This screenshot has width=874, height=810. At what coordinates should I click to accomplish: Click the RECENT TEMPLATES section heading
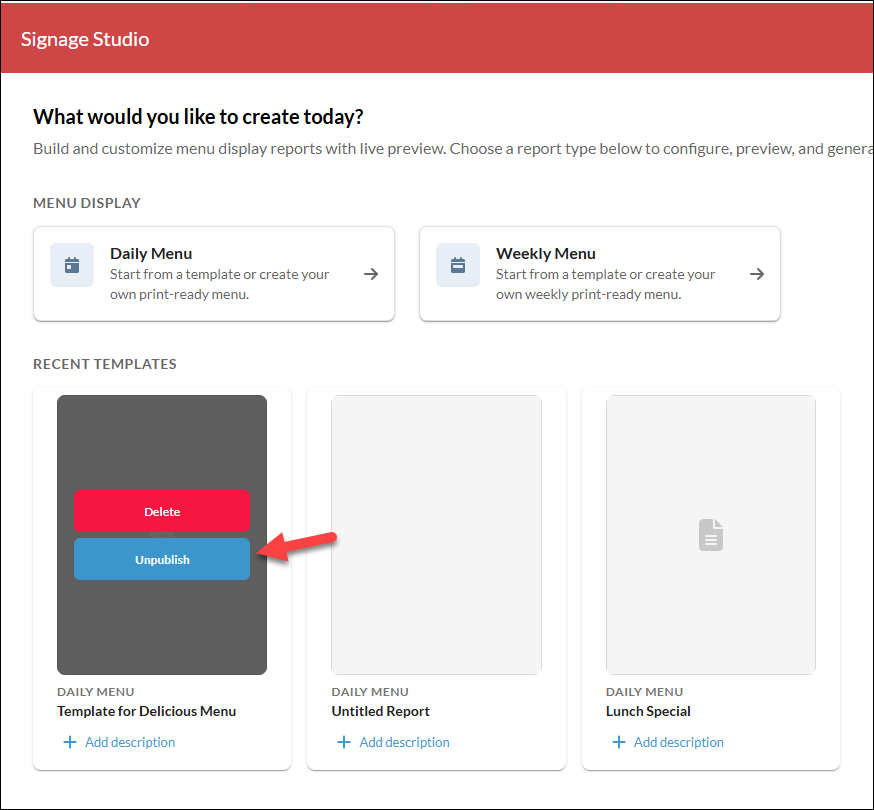pyautogui.click(x=105, y=364)
